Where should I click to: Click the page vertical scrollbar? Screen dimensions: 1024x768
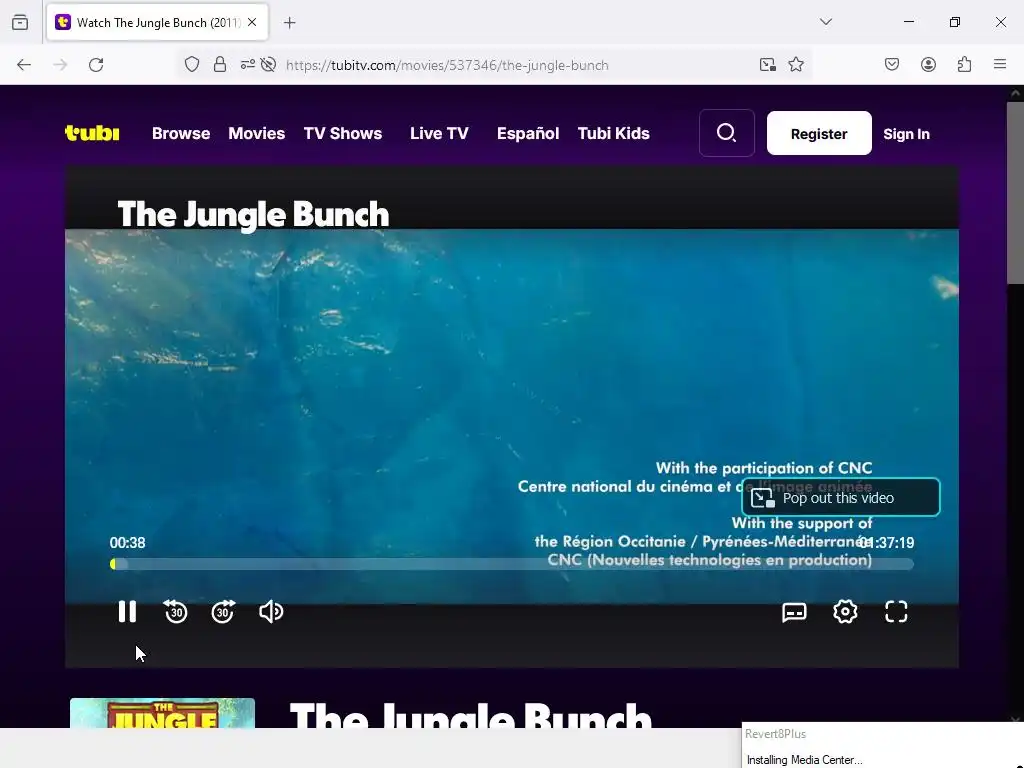pyautogui.click(x=1015, y=193)
